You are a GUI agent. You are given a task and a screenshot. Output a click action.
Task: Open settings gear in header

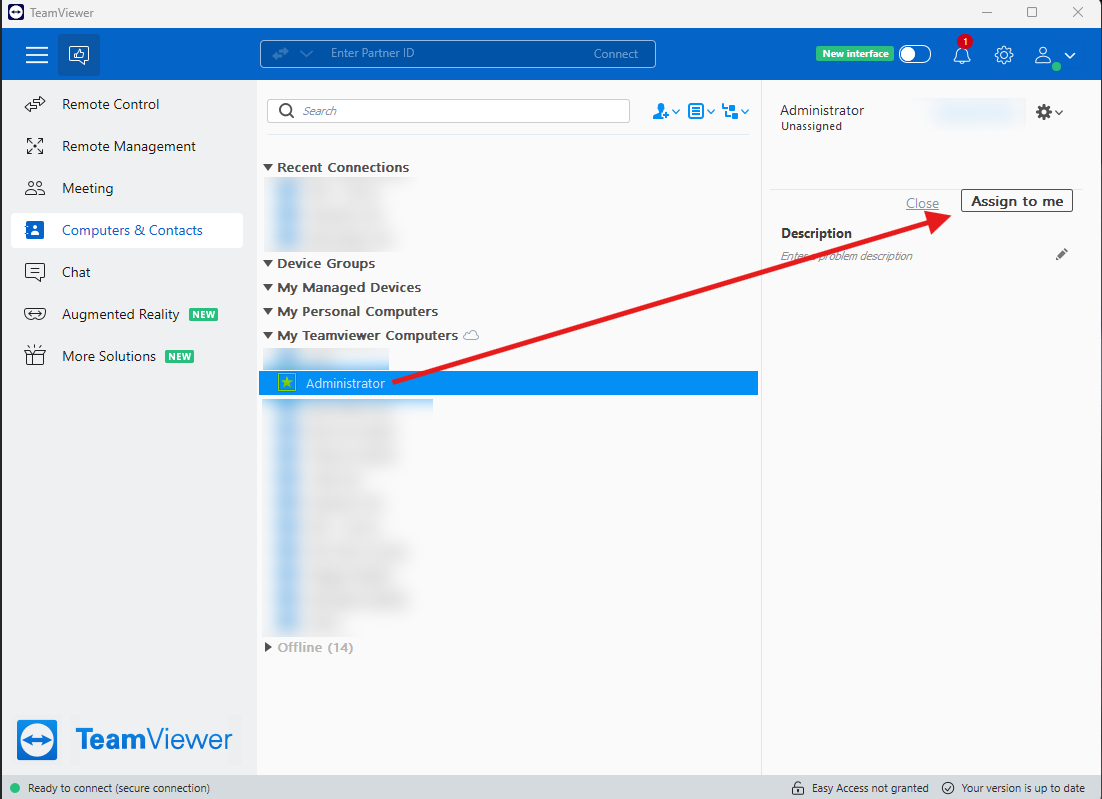coord(1004,54)
